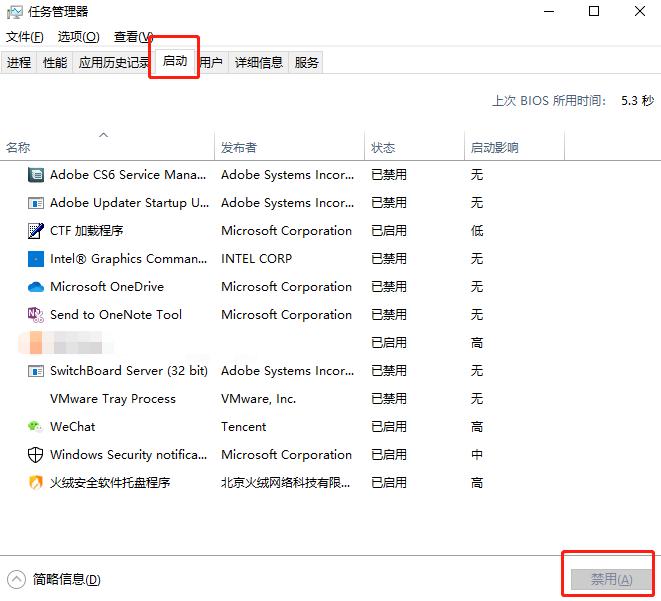
Task: Minimize the Task Manager window
Action: tap(548, 12)
